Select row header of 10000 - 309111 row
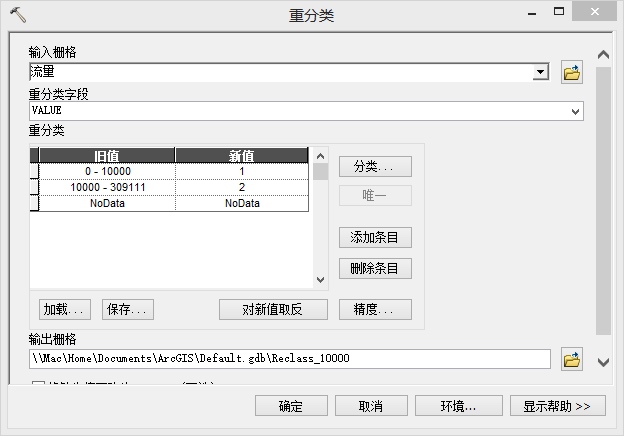 pos(35,187)
